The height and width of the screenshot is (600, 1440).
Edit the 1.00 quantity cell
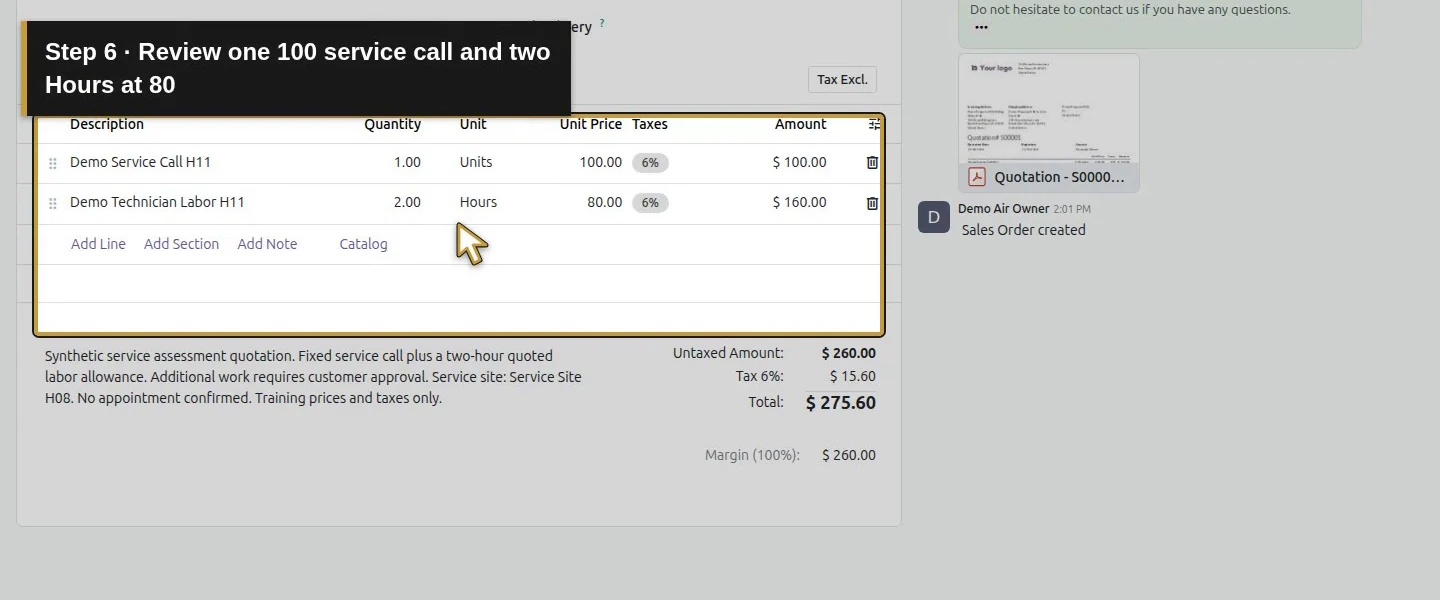[x=407, y=162]
